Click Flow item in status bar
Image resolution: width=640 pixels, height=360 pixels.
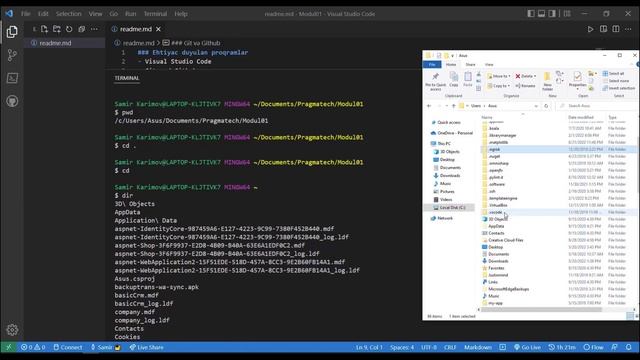tap(593, 347)
